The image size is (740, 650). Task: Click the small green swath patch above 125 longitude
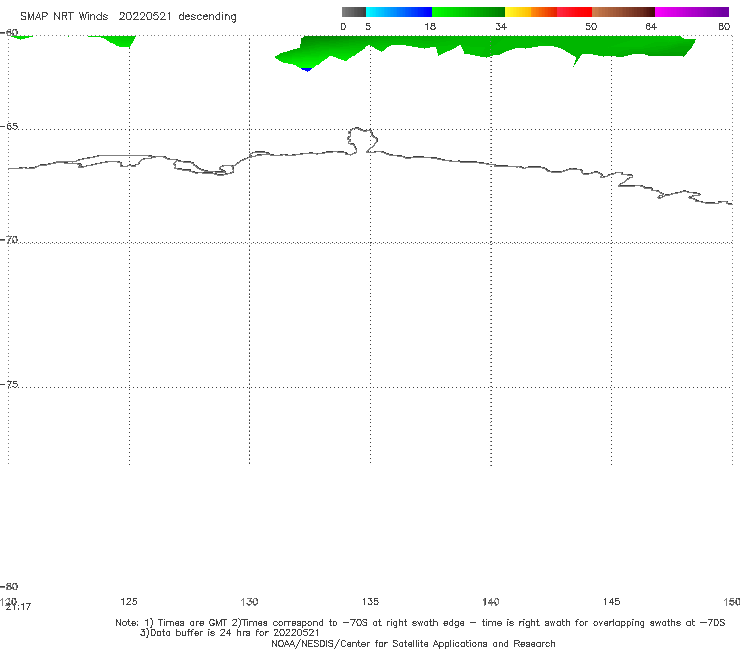(x=118, y=40)
